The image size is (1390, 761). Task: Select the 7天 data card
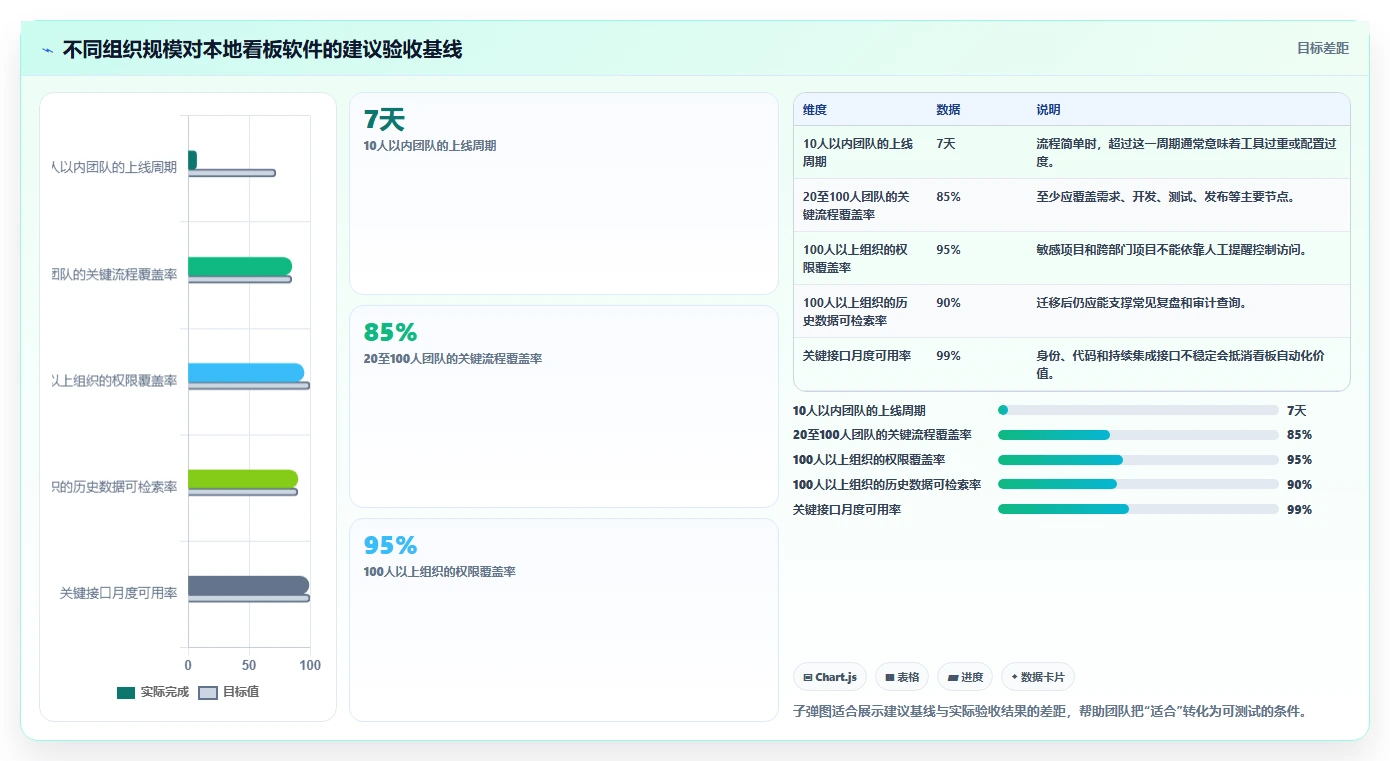coord(563,193)
